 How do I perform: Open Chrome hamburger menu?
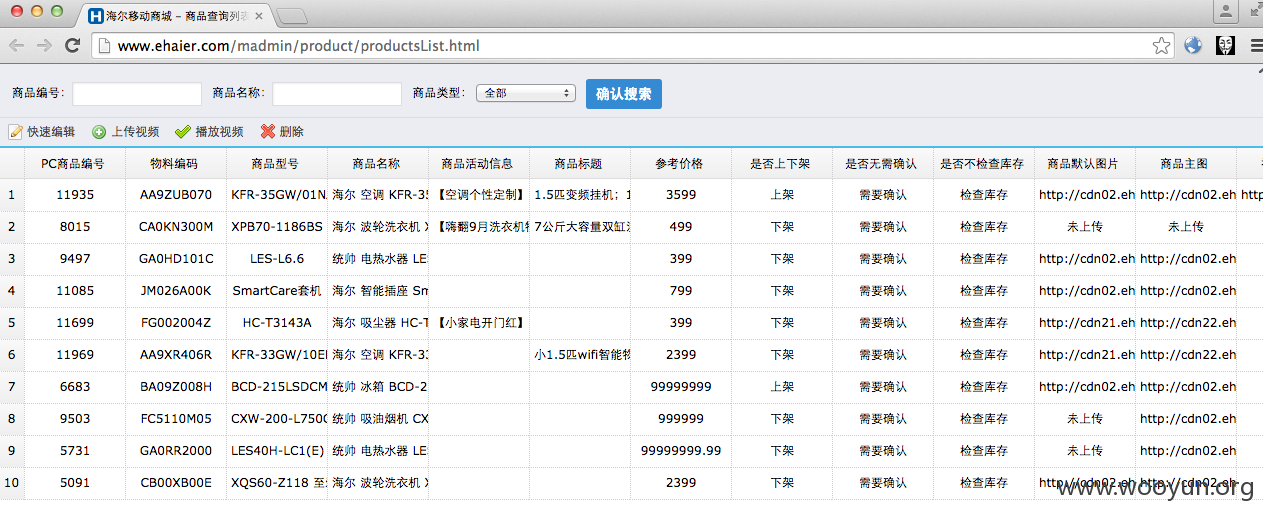point(1256,45)
